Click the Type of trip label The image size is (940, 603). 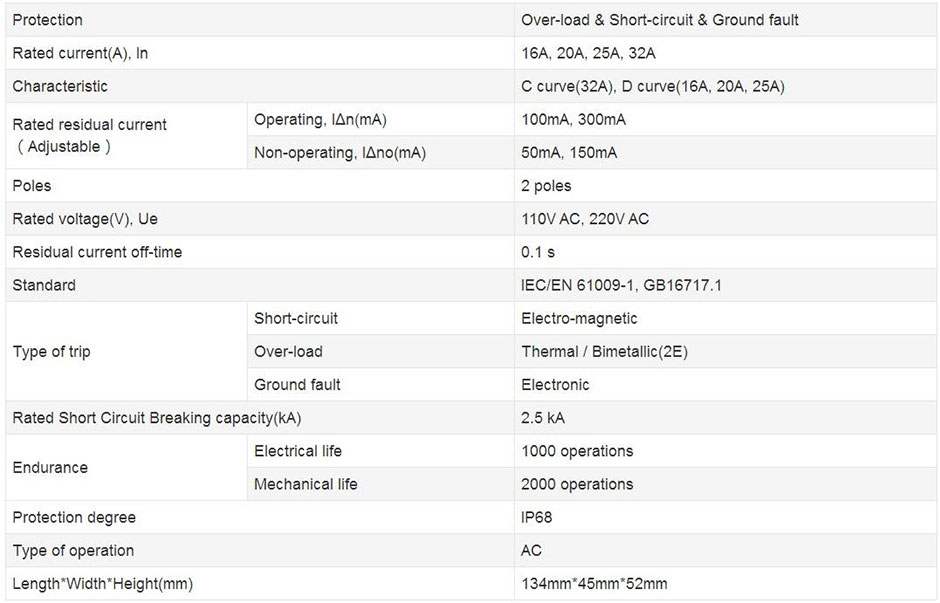51,351
